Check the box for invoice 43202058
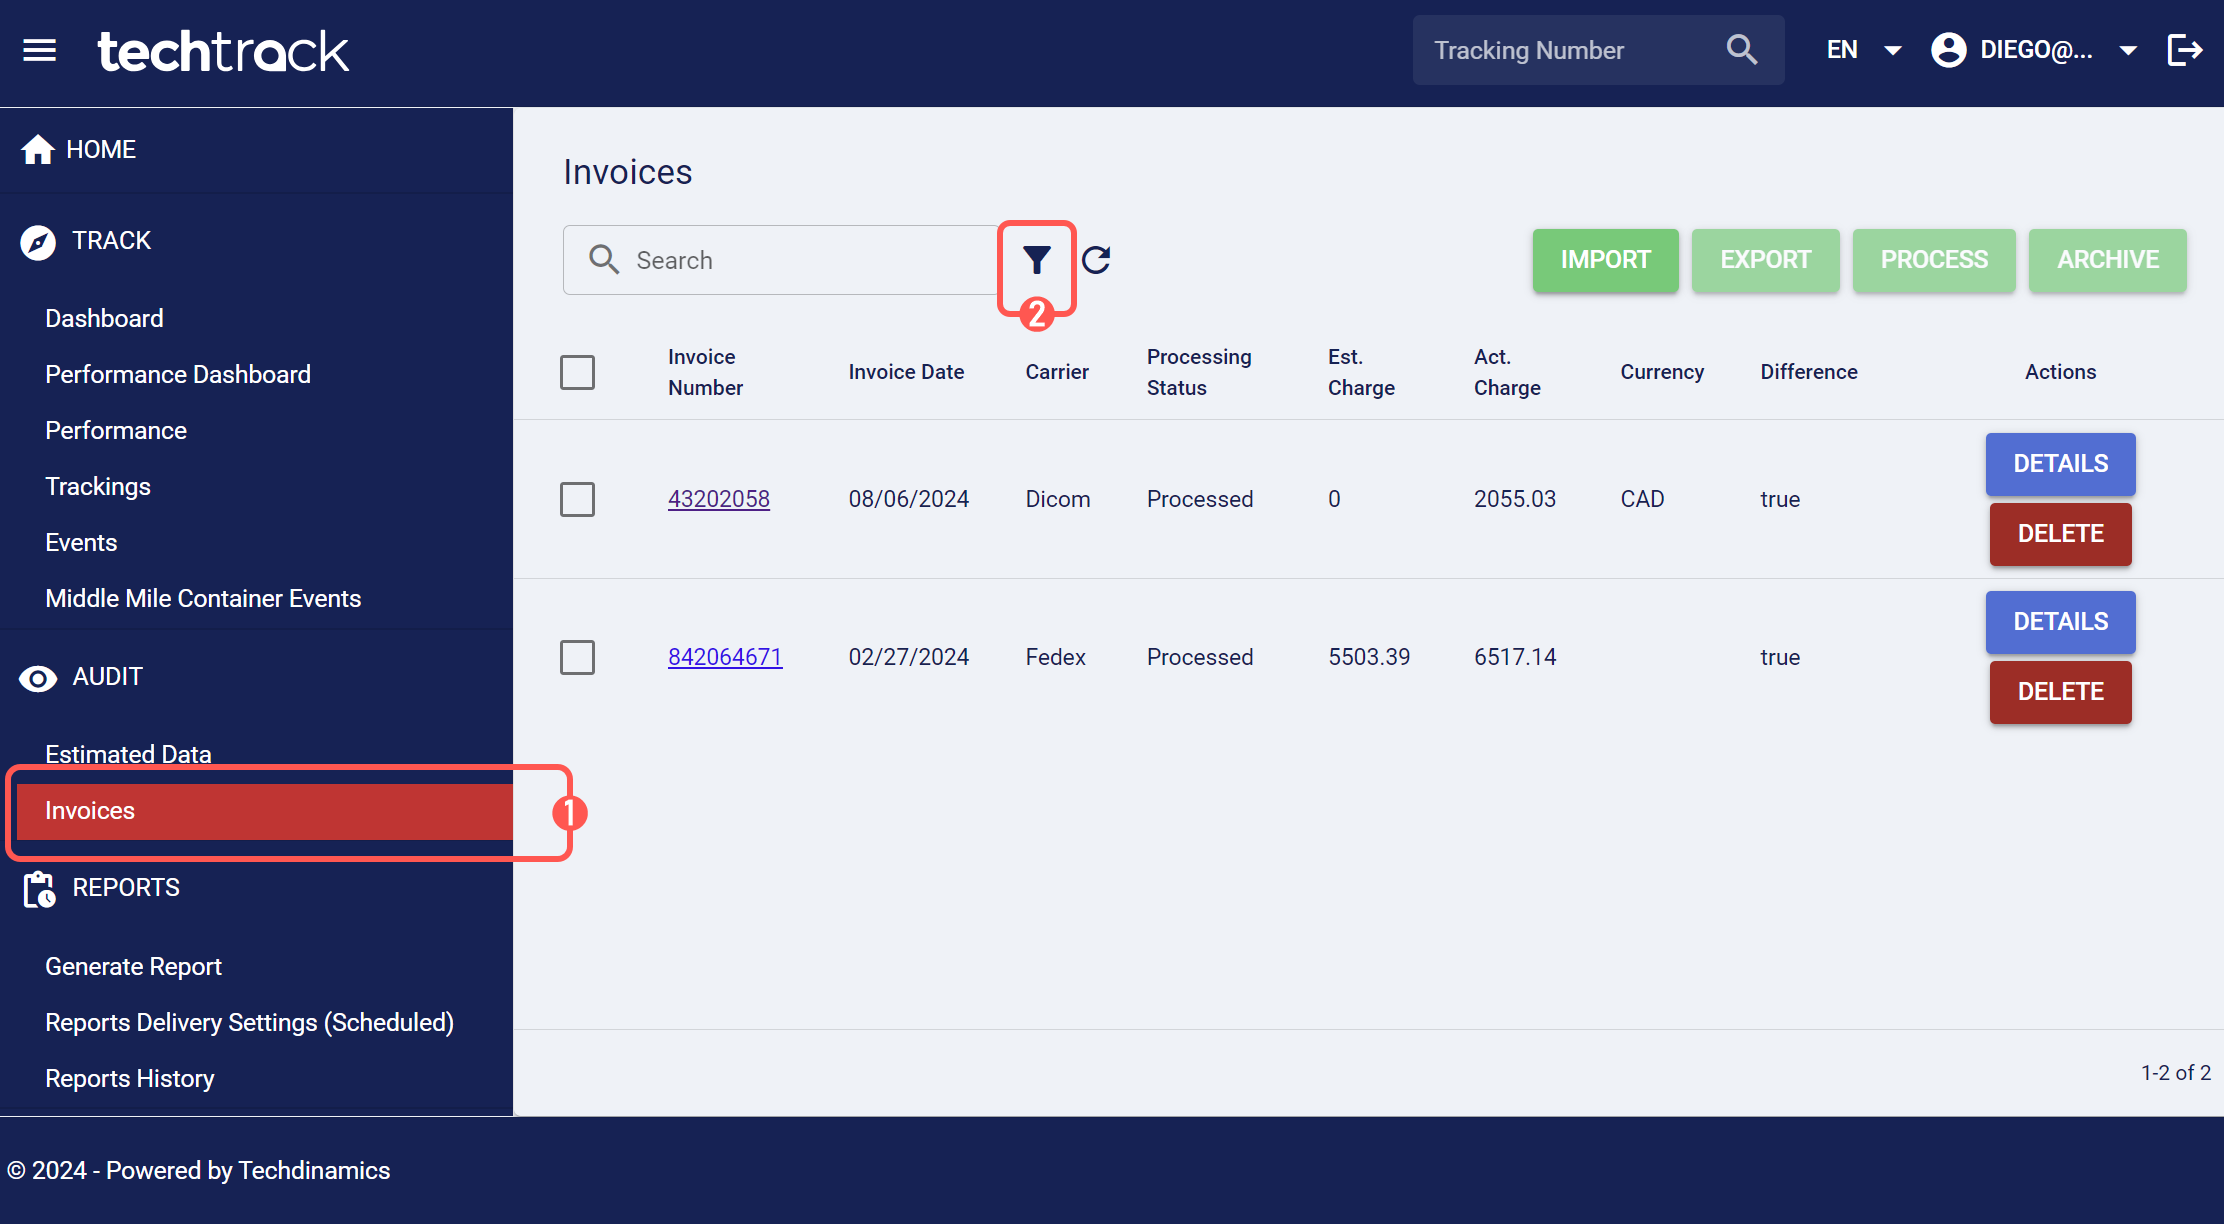 point(577,499)
